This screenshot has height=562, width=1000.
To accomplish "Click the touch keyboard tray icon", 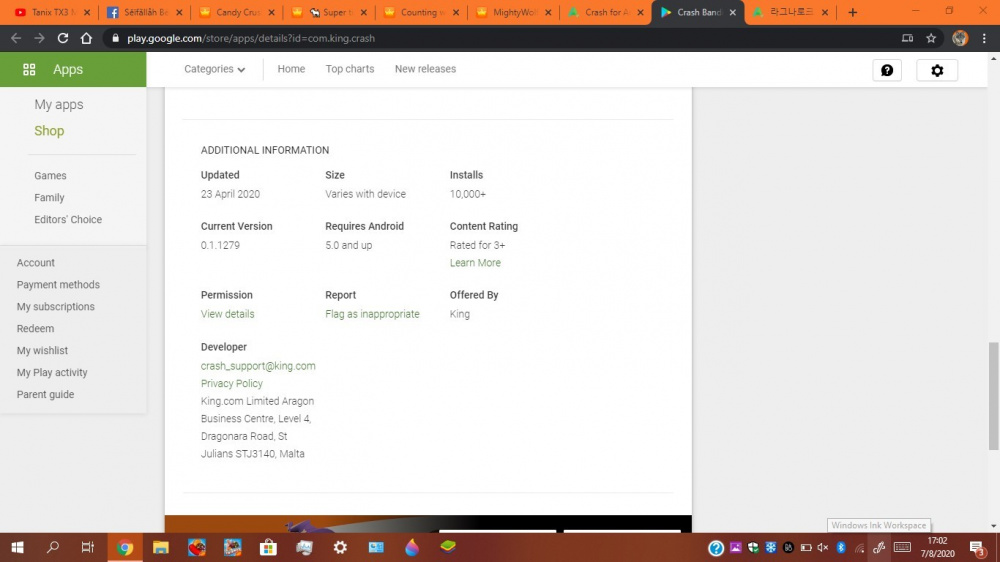I will pyautogui.click(x=902, y=547).
